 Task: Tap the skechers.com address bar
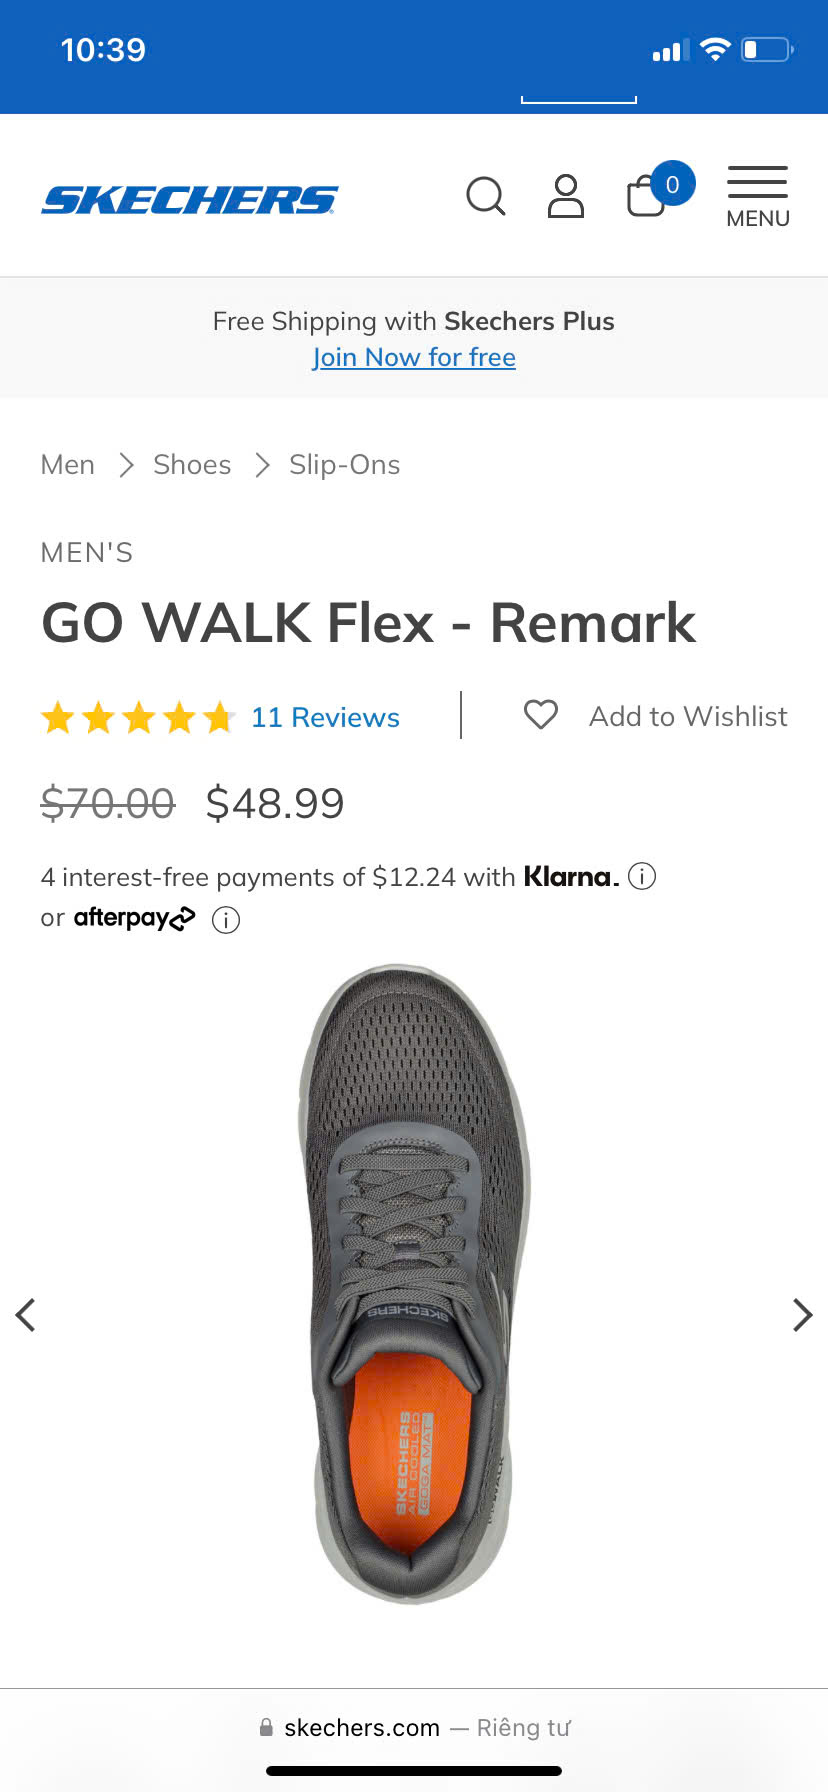point(414,1727)
